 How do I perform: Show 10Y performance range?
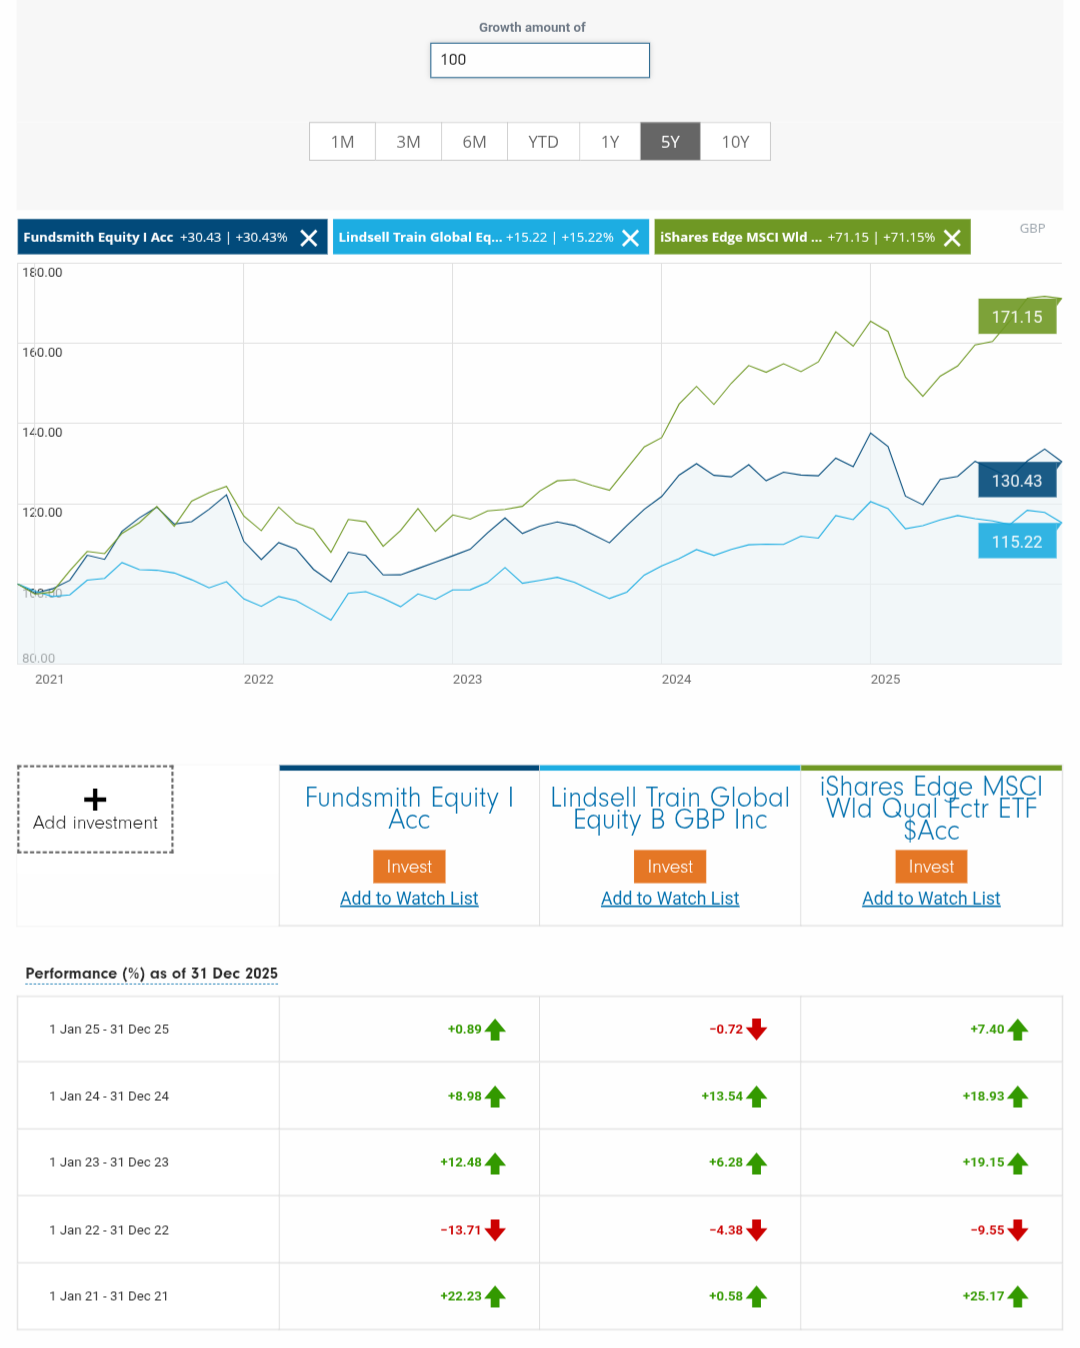pyautogui.click(x=735, y=142)
